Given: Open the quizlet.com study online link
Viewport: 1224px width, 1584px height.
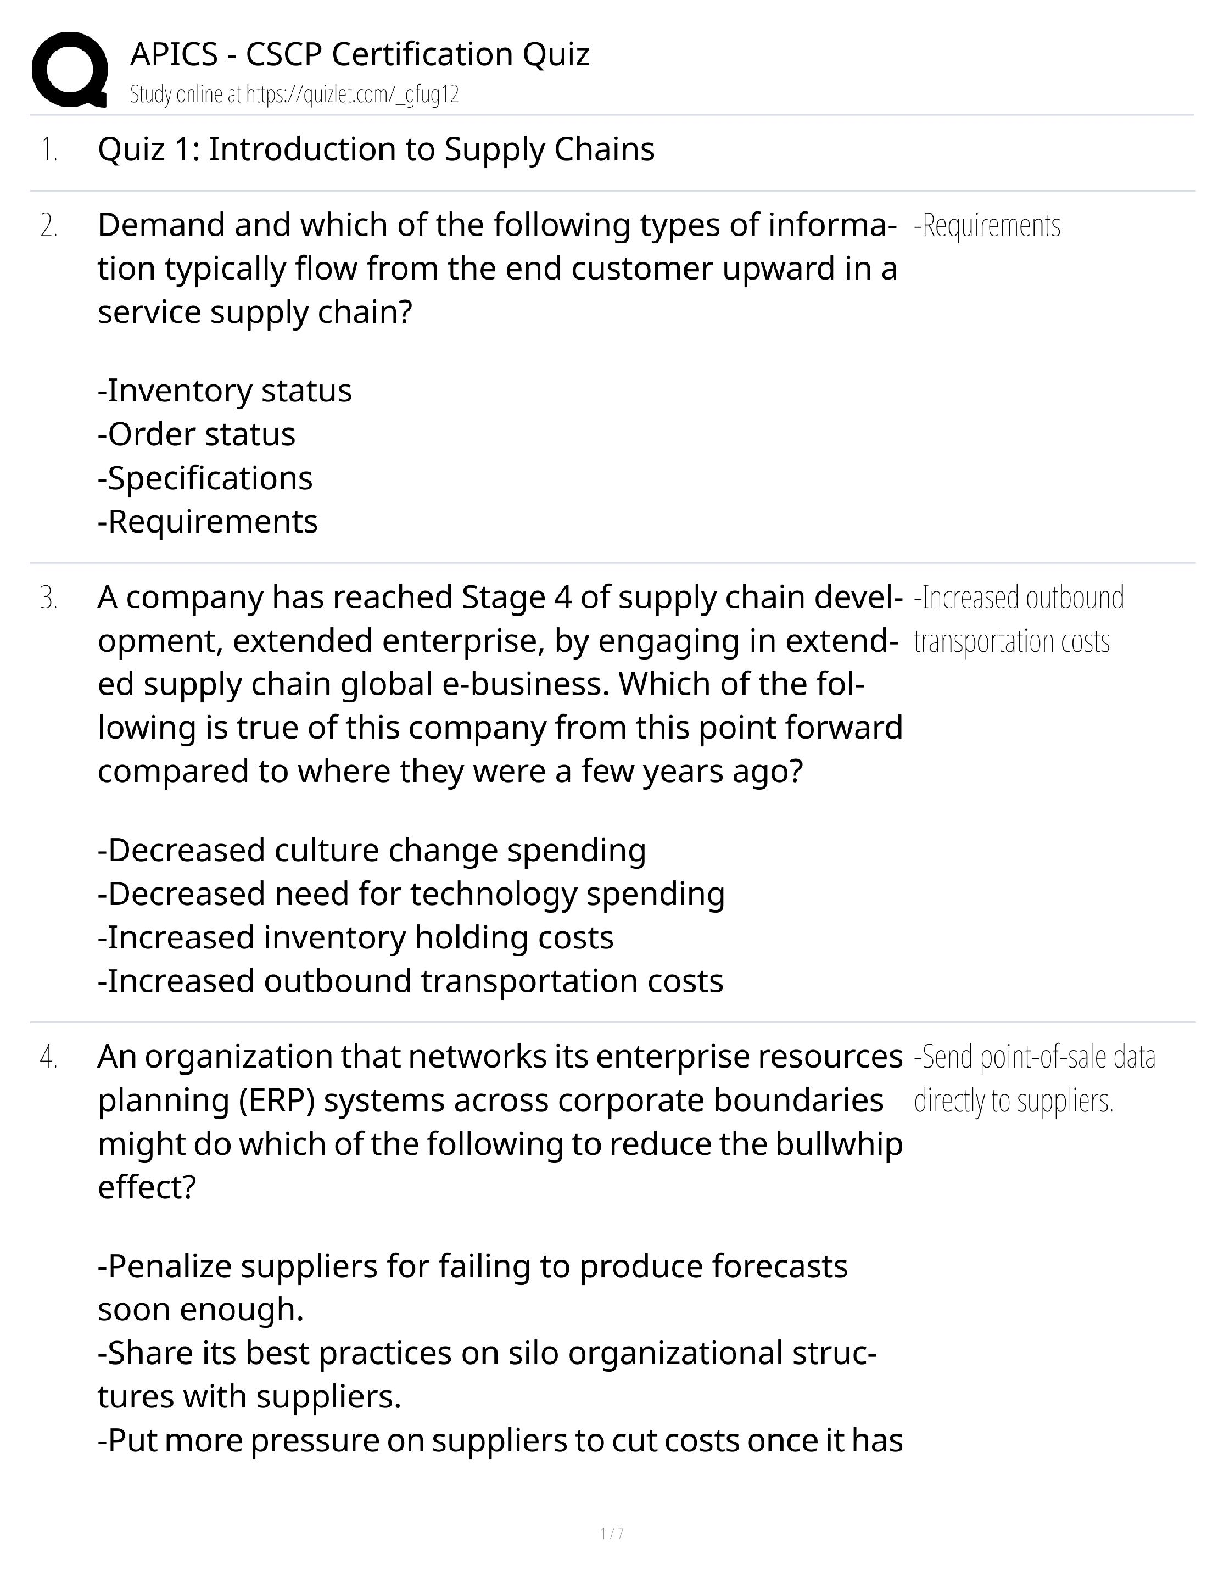Looking at the screenshot, I should tap(294, 95).
